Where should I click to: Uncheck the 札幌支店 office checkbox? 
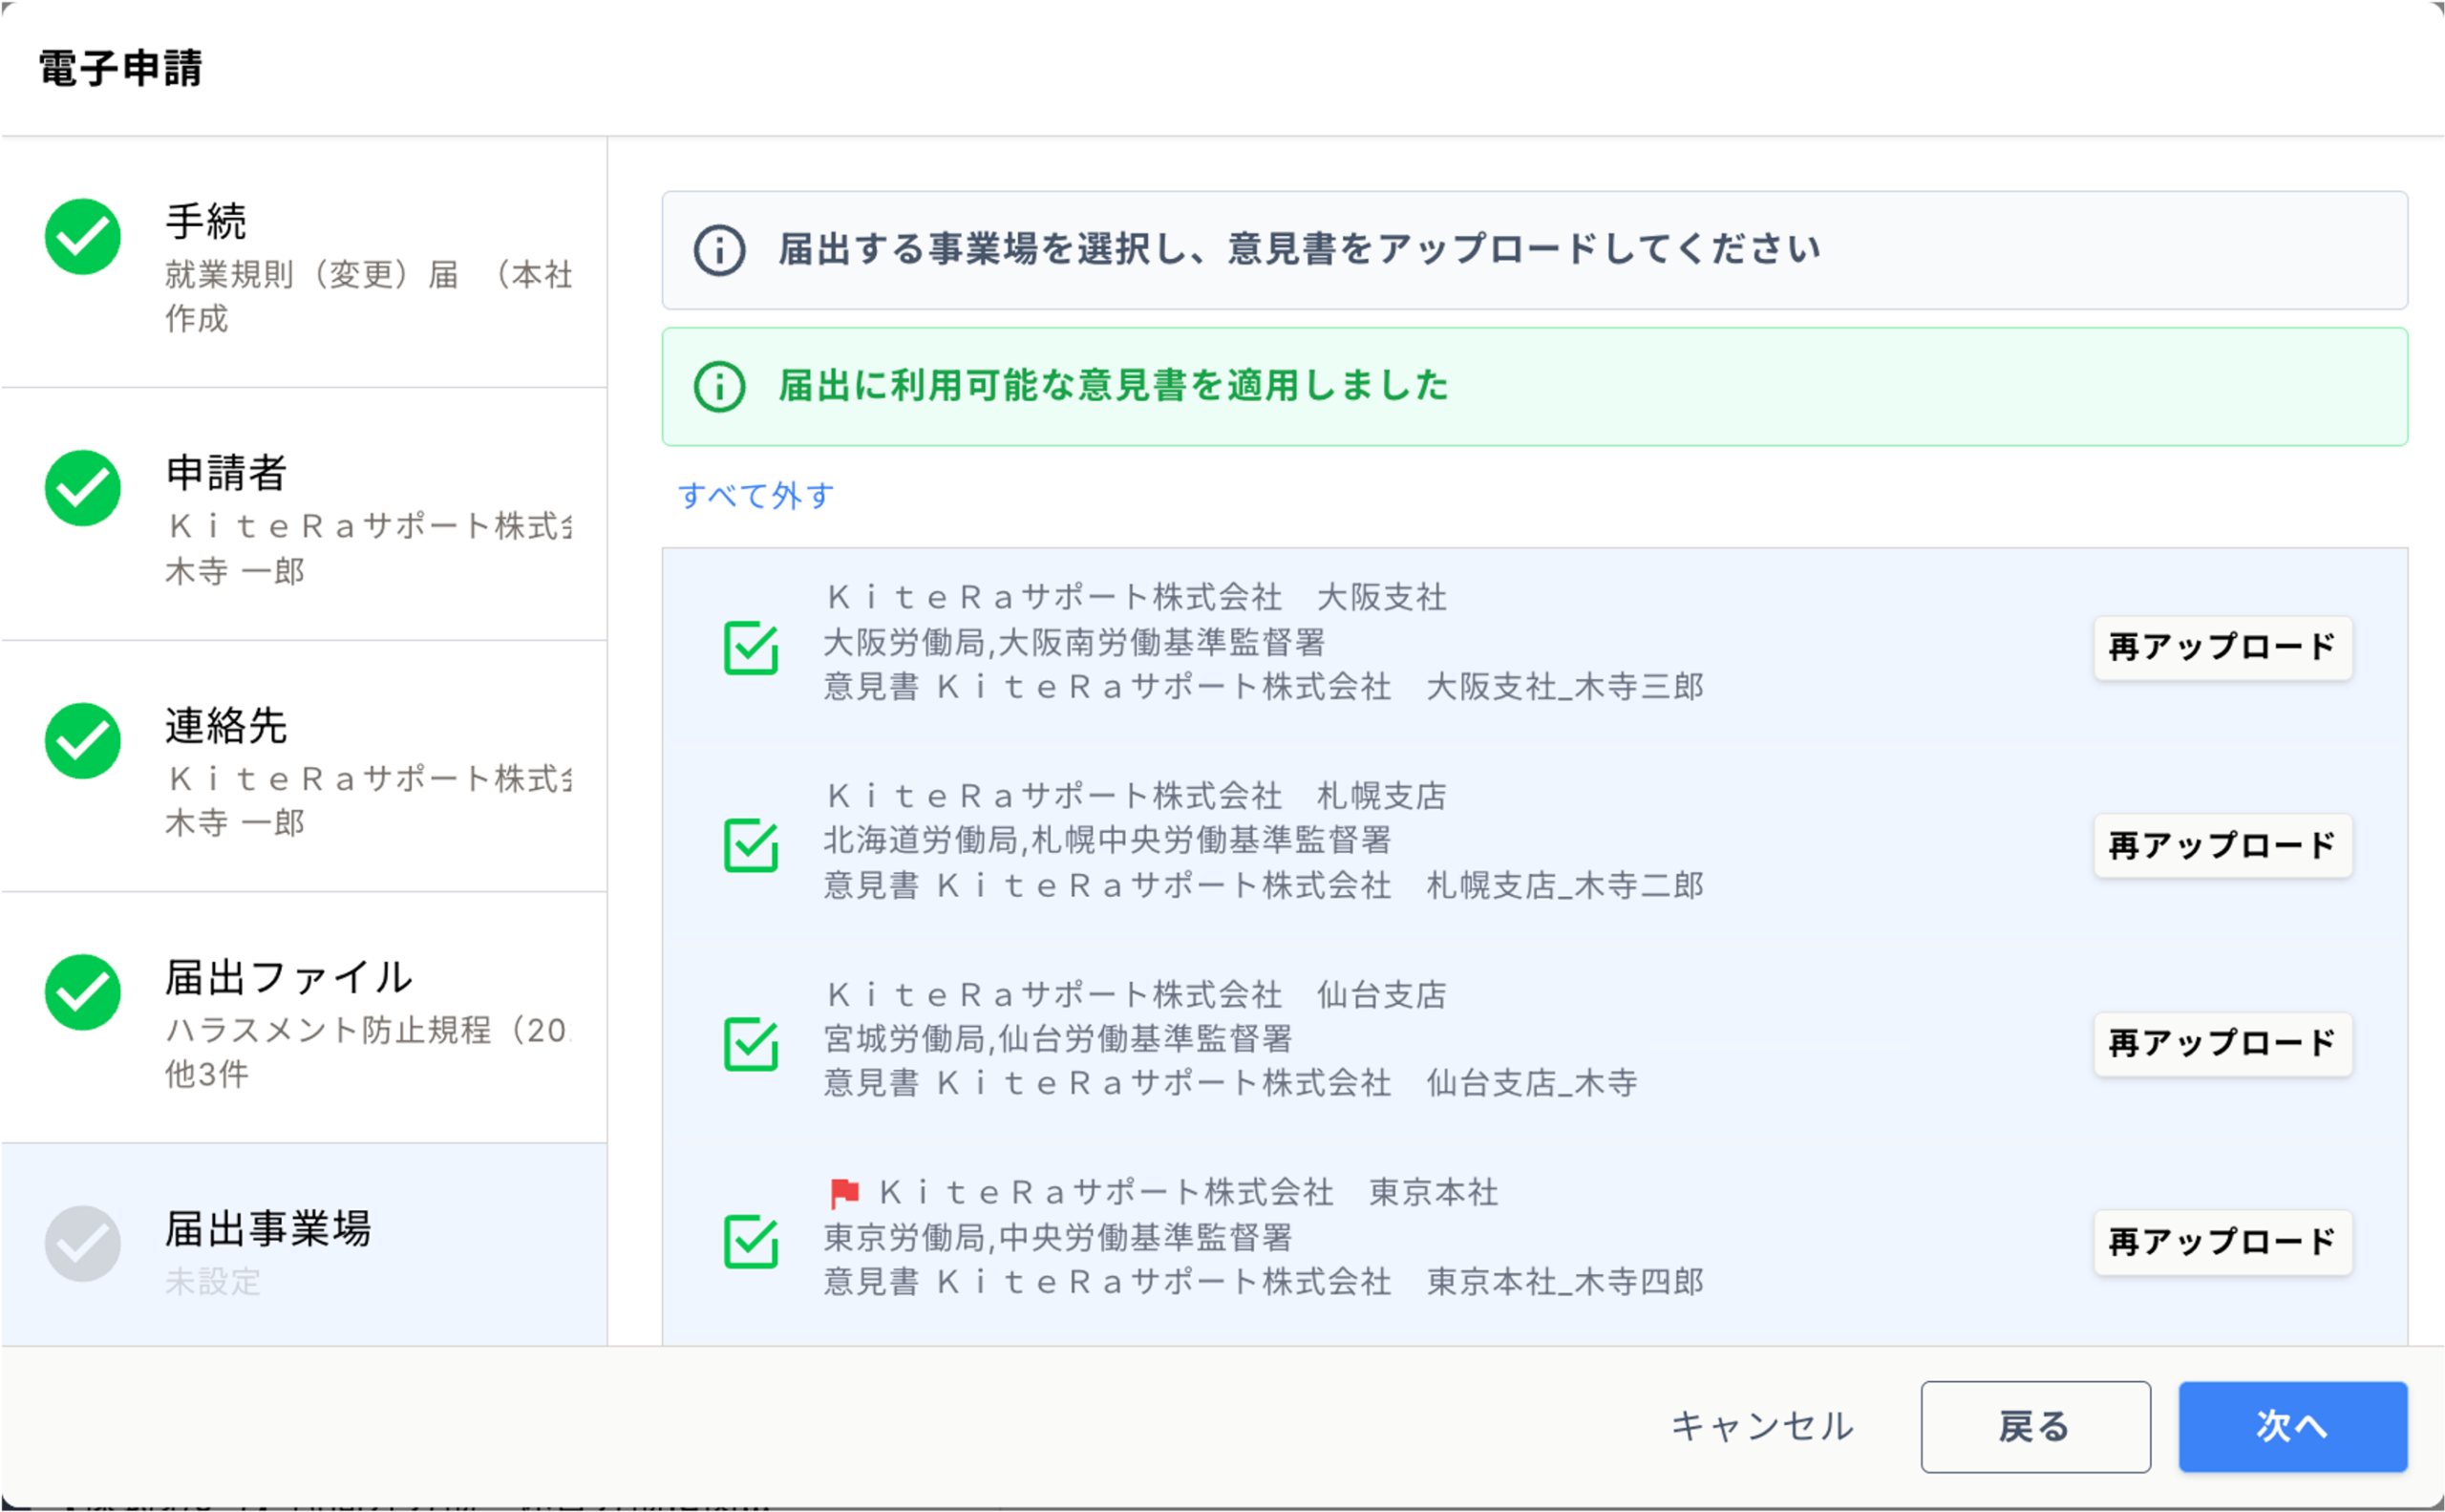(x=751, y=845)
